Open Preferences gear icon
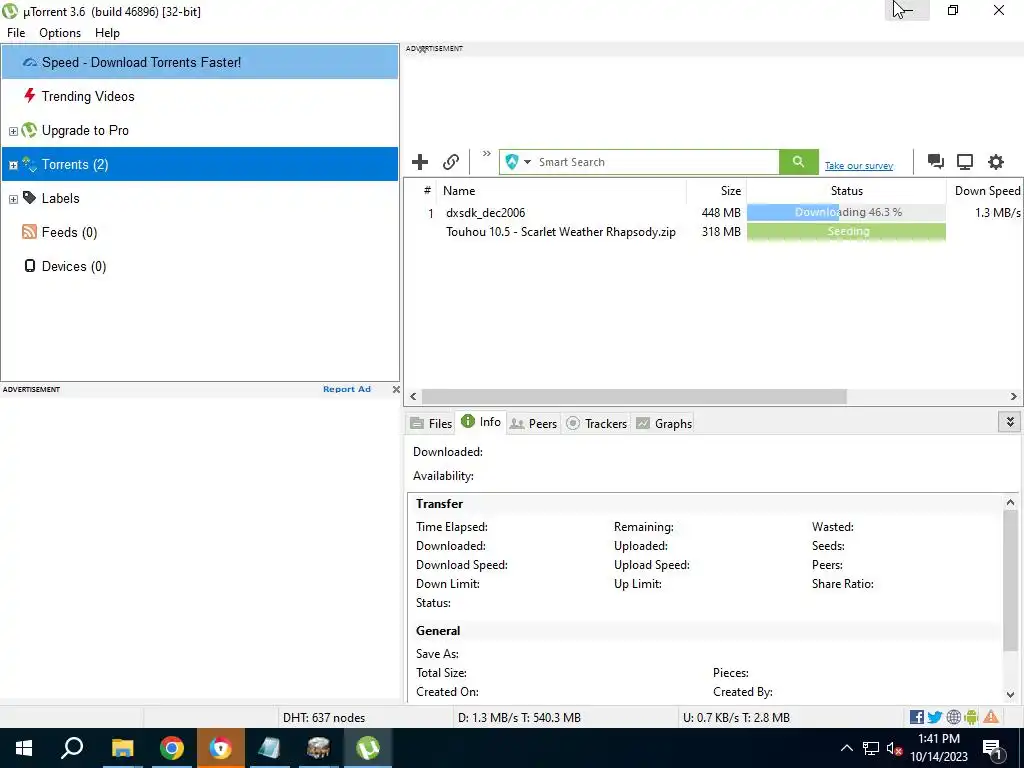The width and height of the screenshot is (1024, 768). tap(995, 162)
